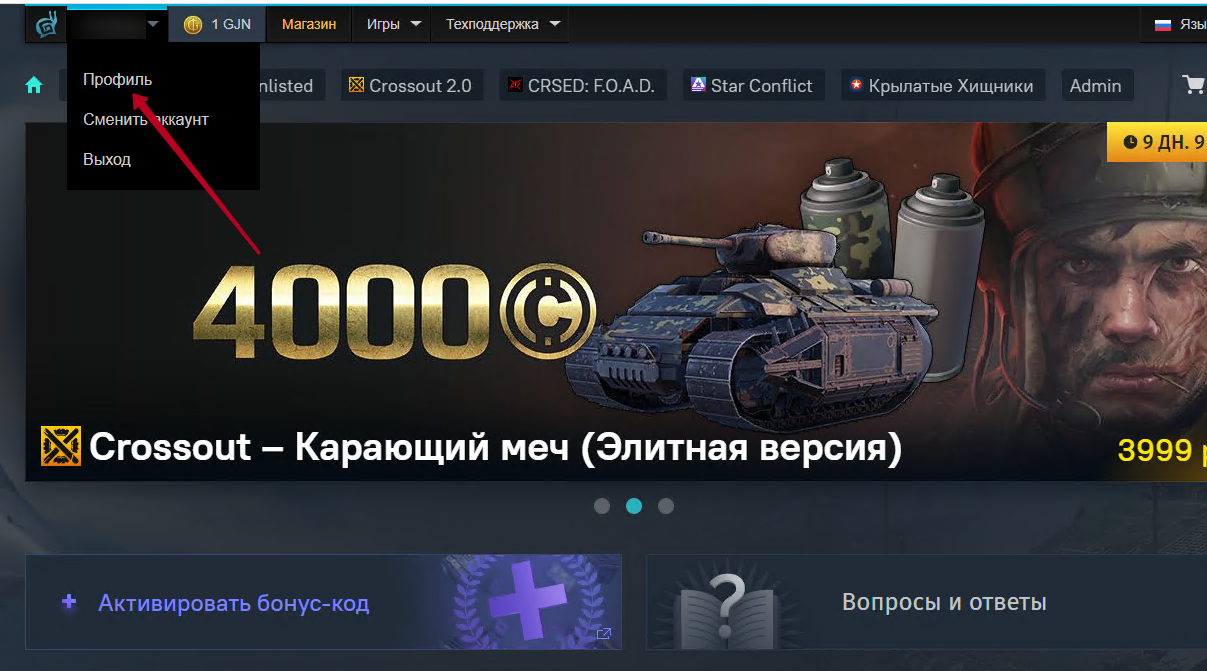Open the Крылатые Хищники game tab
This screenshot has width=1207, height=671.
tap(943, 86)
